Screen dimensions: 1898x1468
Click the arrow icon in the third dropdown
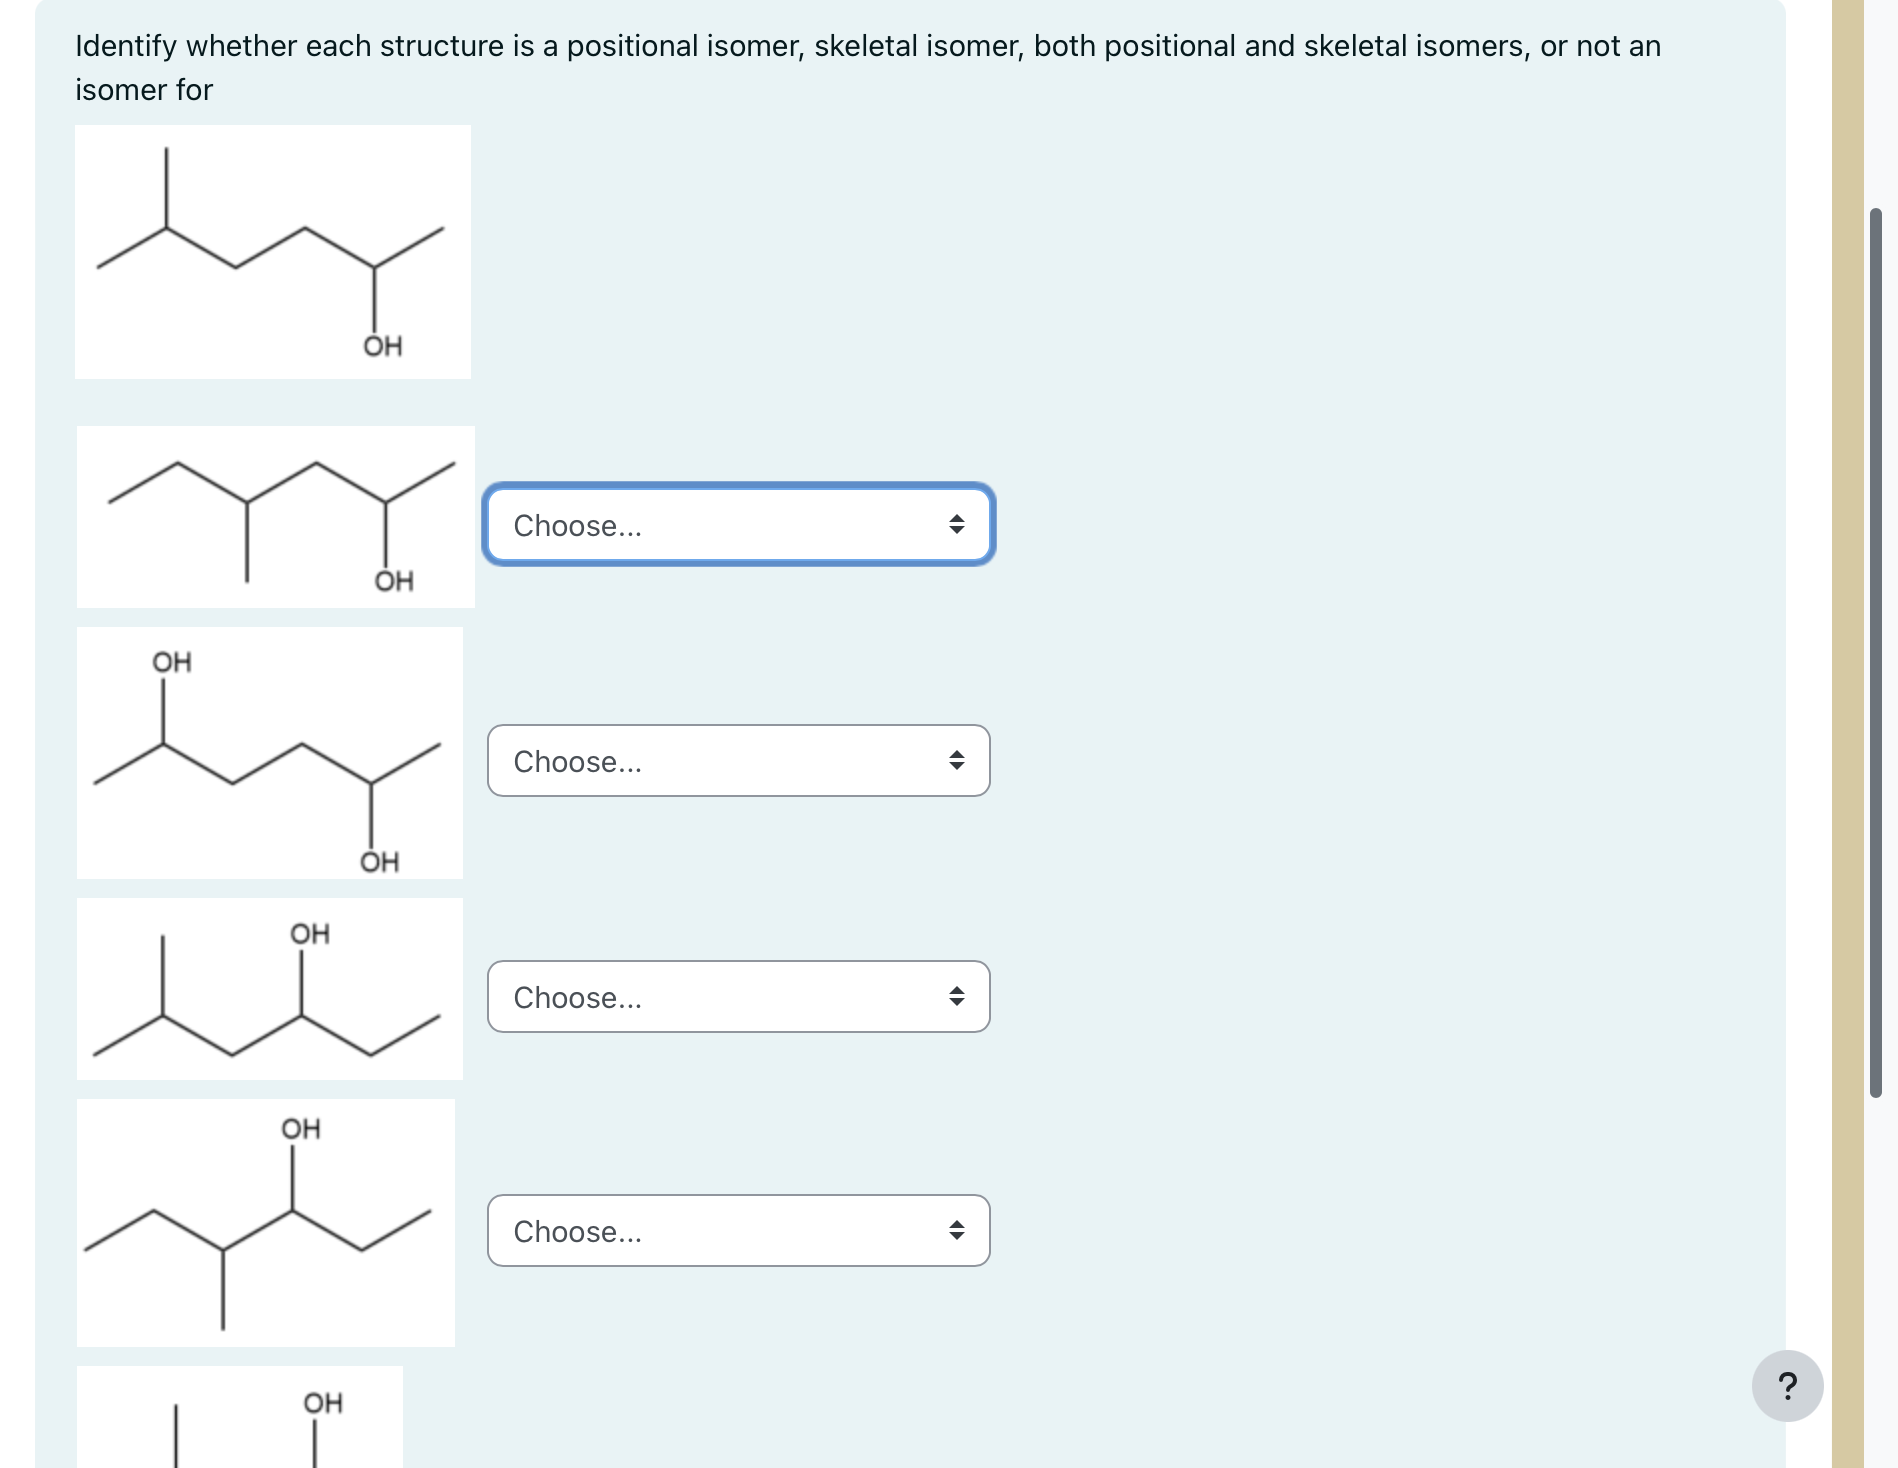coord(957,995)
